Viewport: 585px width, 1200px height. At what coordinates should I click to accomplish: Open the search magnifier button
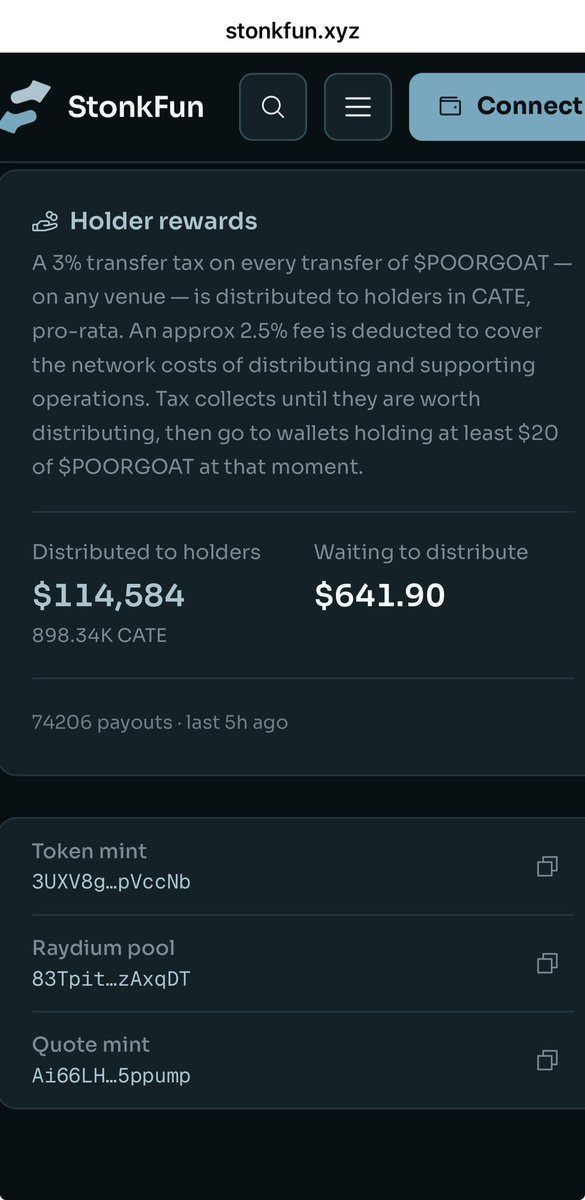(x=273, y=106)
